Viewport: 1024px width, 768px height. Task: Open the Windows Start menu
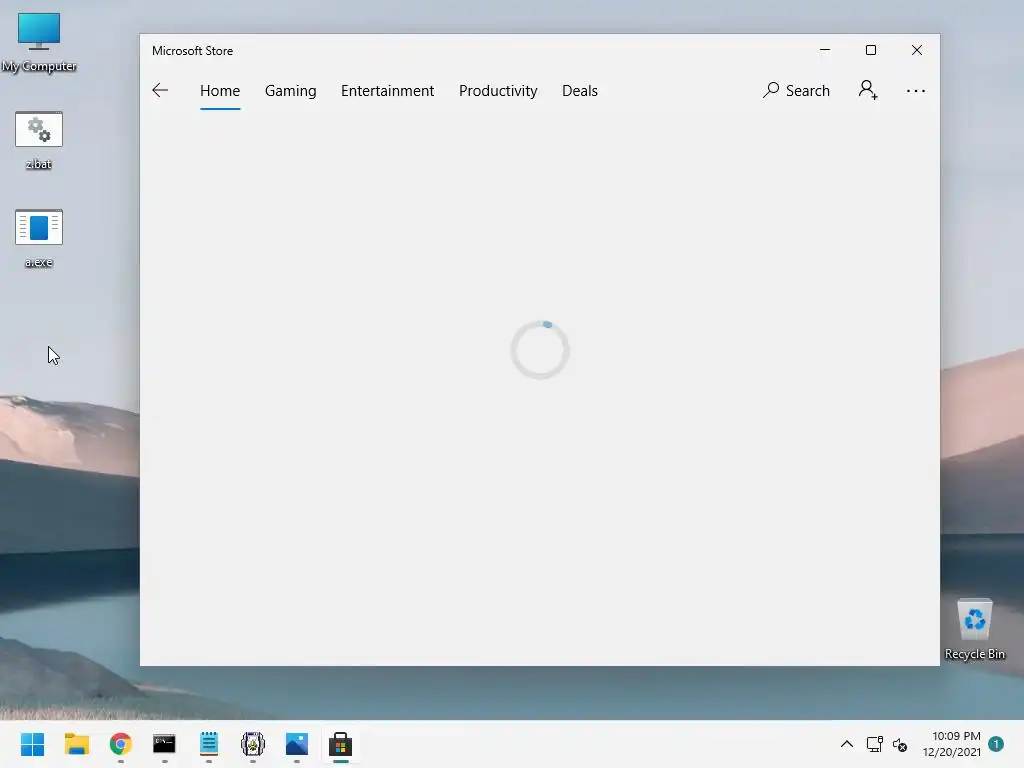click(33, 744)
